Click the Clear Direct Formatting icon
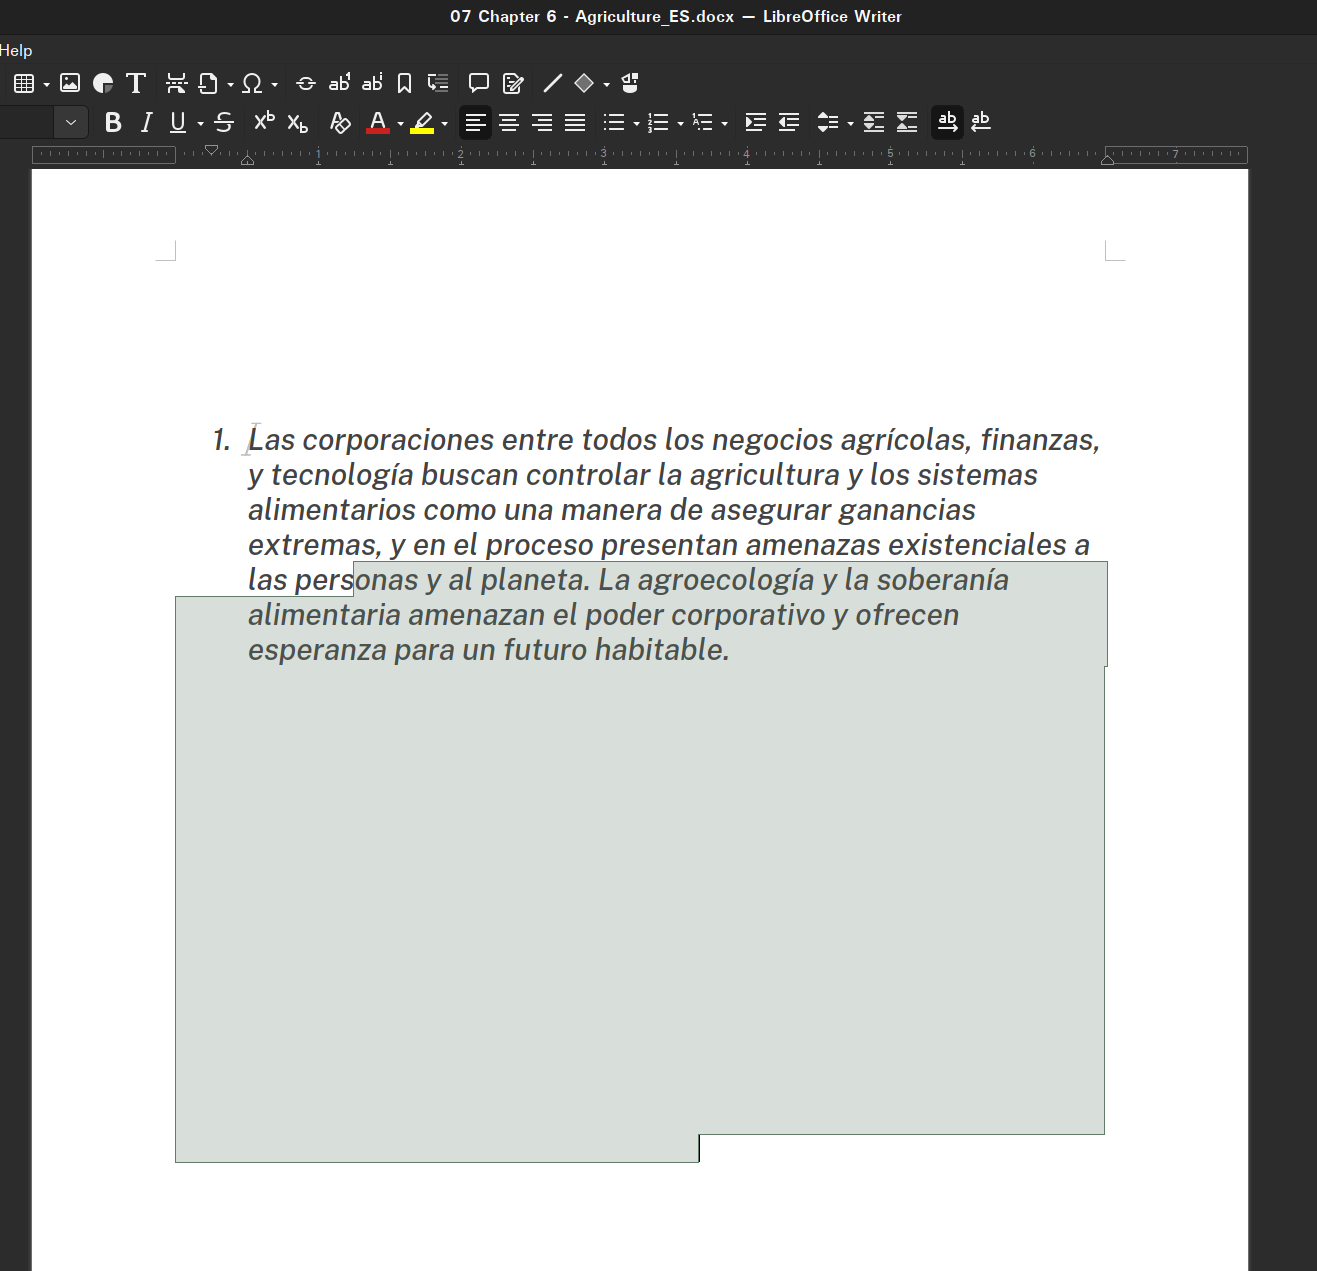The width and height of the screenshot is (1317, 1271). (x=340, y=122)
